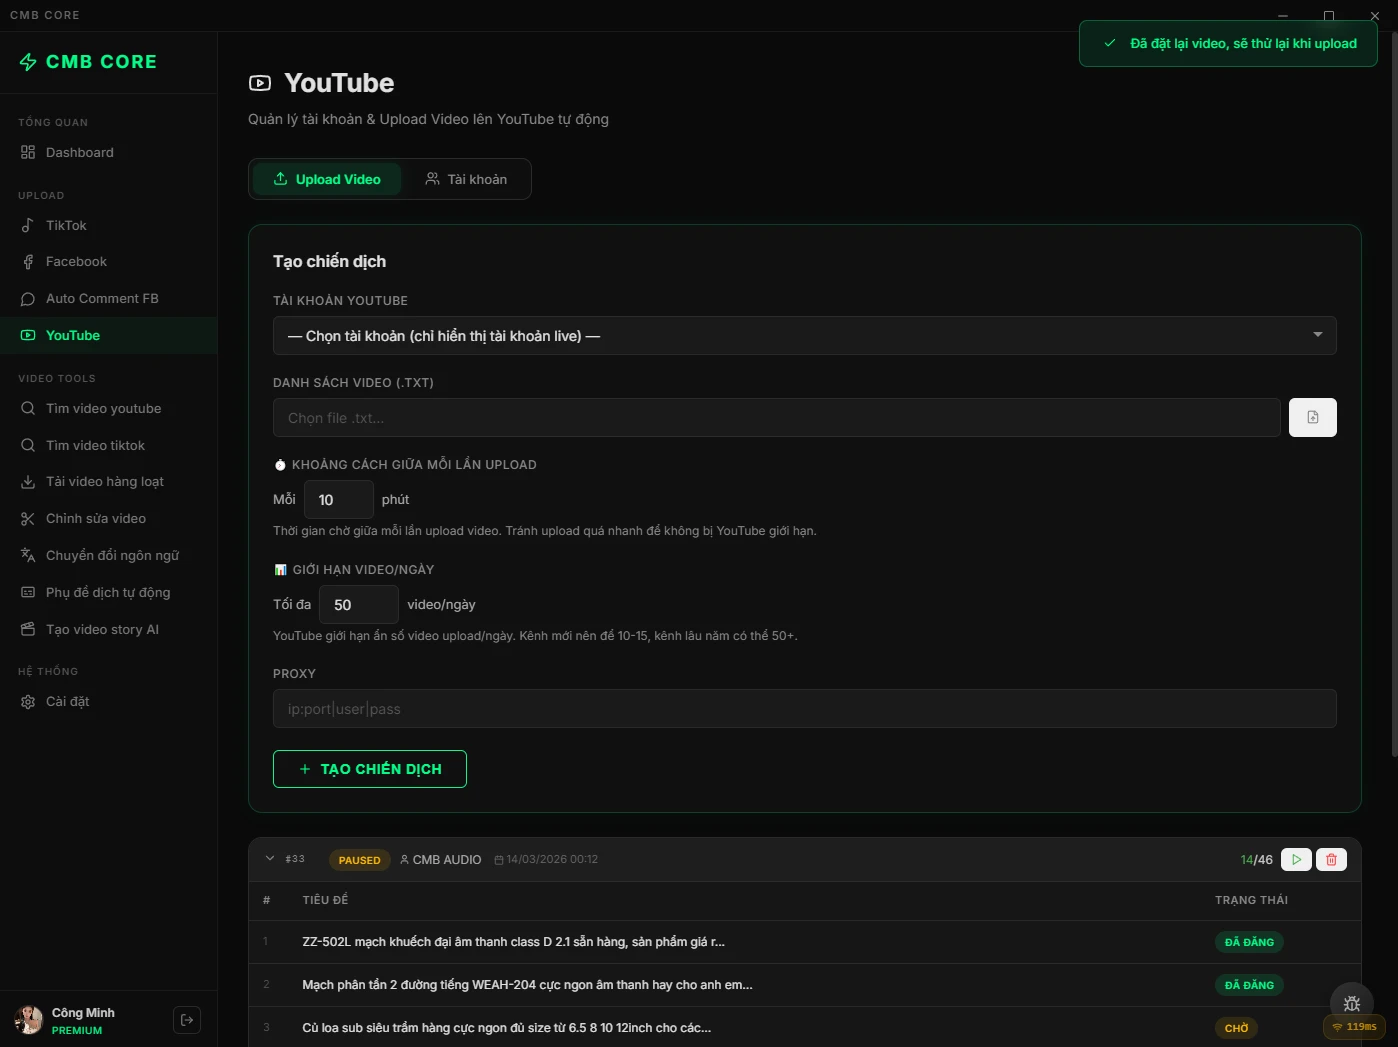The width and height of the screenshot is (1398, 1047).
Task: Click the max videos per day field
Action: [358, 605]
